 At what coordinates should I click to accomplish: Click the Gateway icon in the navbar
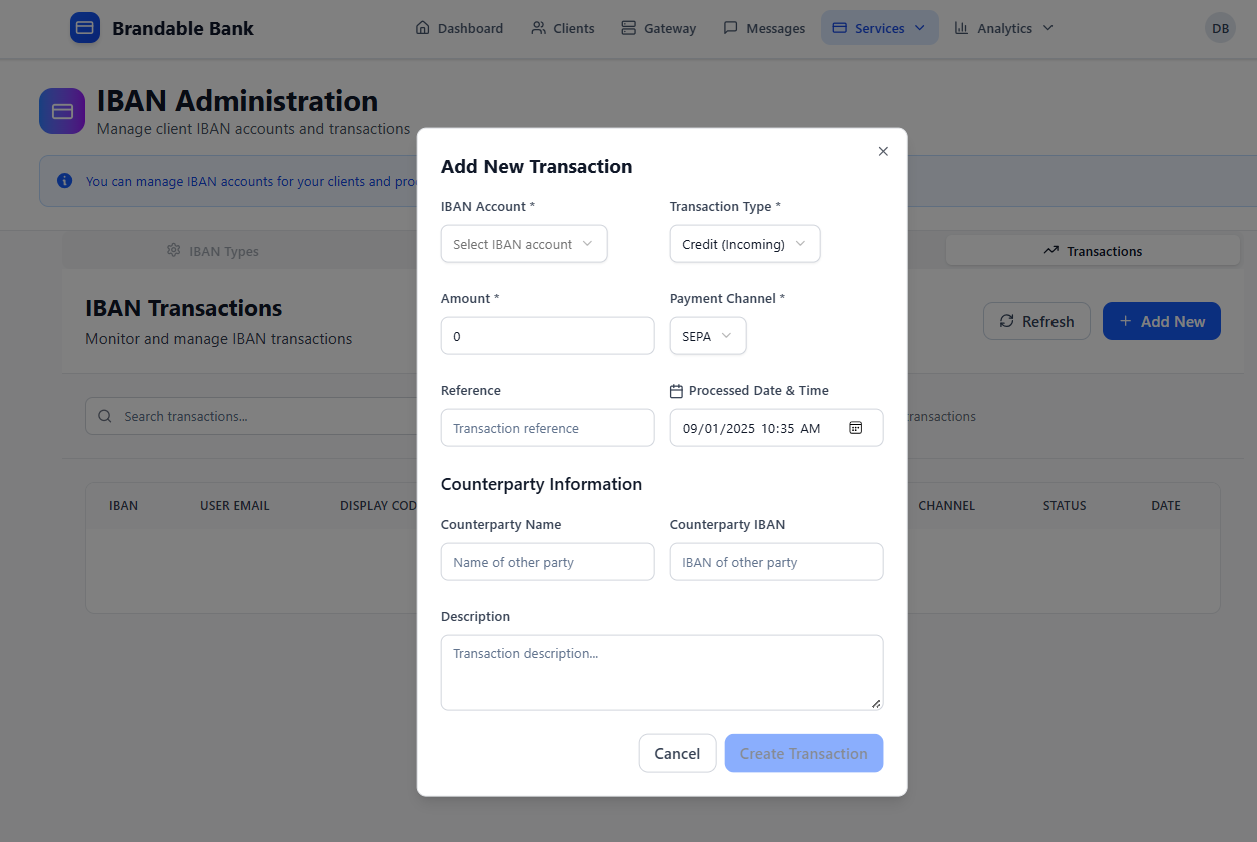click(628, 28)
